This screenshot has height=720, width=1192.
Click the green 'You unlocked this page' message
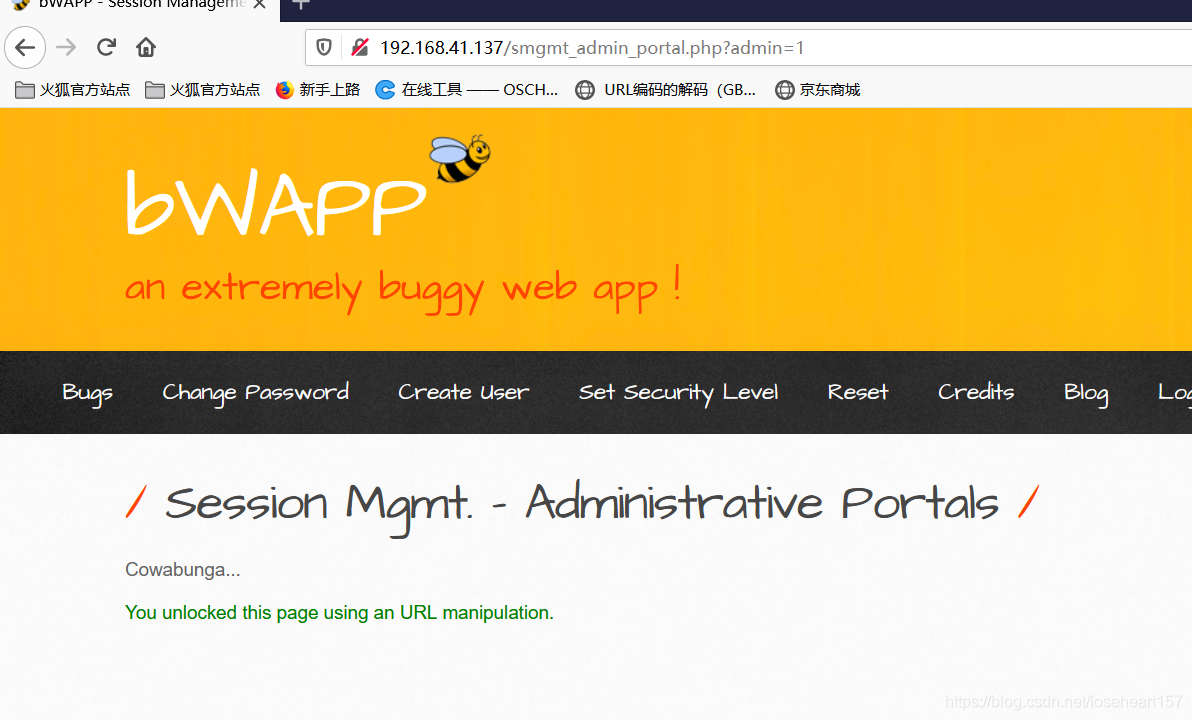[339, 613]
